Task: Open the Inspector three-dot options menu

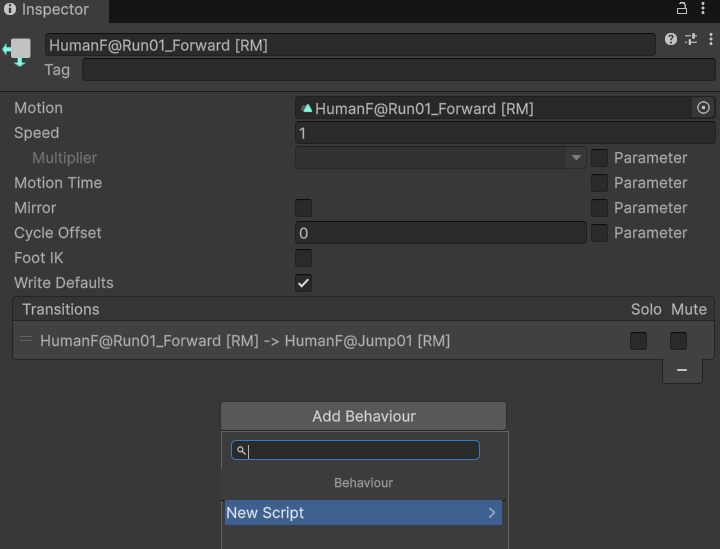Action: [704, 9]
